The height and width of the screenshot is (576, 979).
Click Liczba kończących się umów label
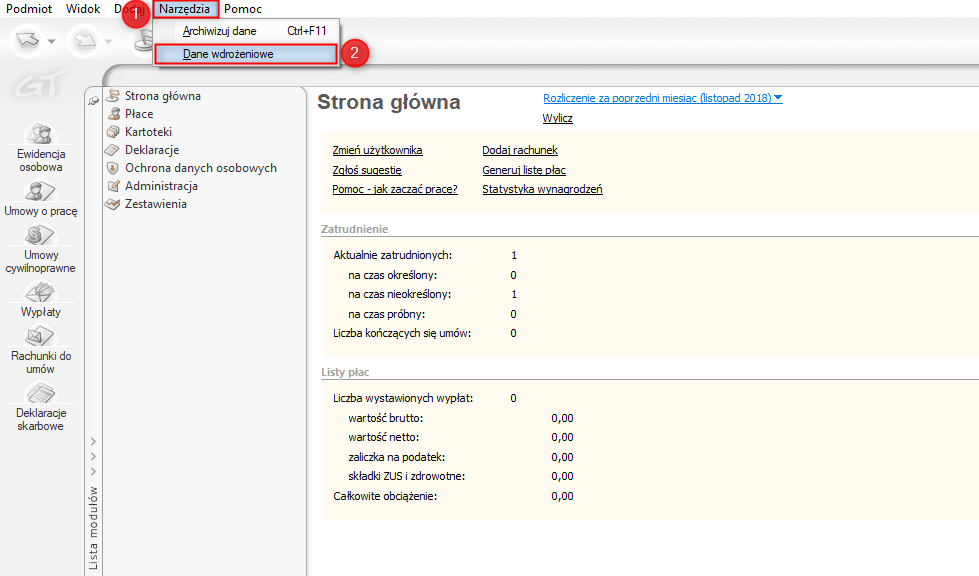click(x=401, y=333)
